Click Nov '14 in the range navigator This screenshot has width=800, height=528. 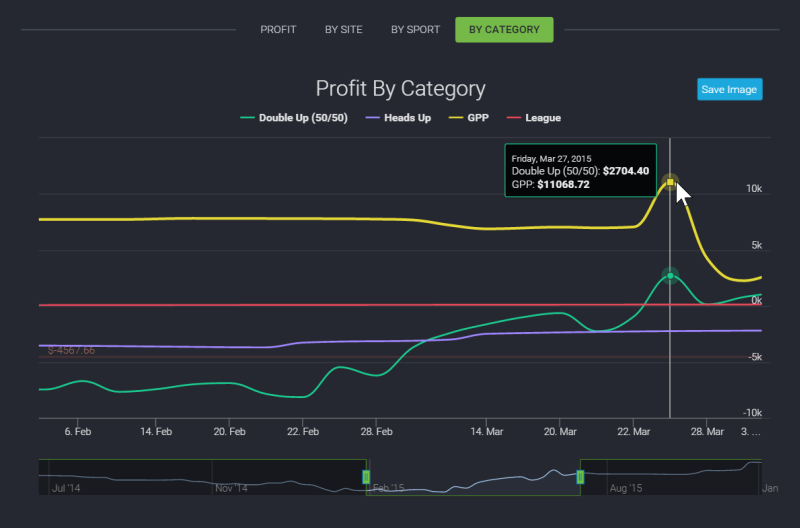tap(231, 488)
